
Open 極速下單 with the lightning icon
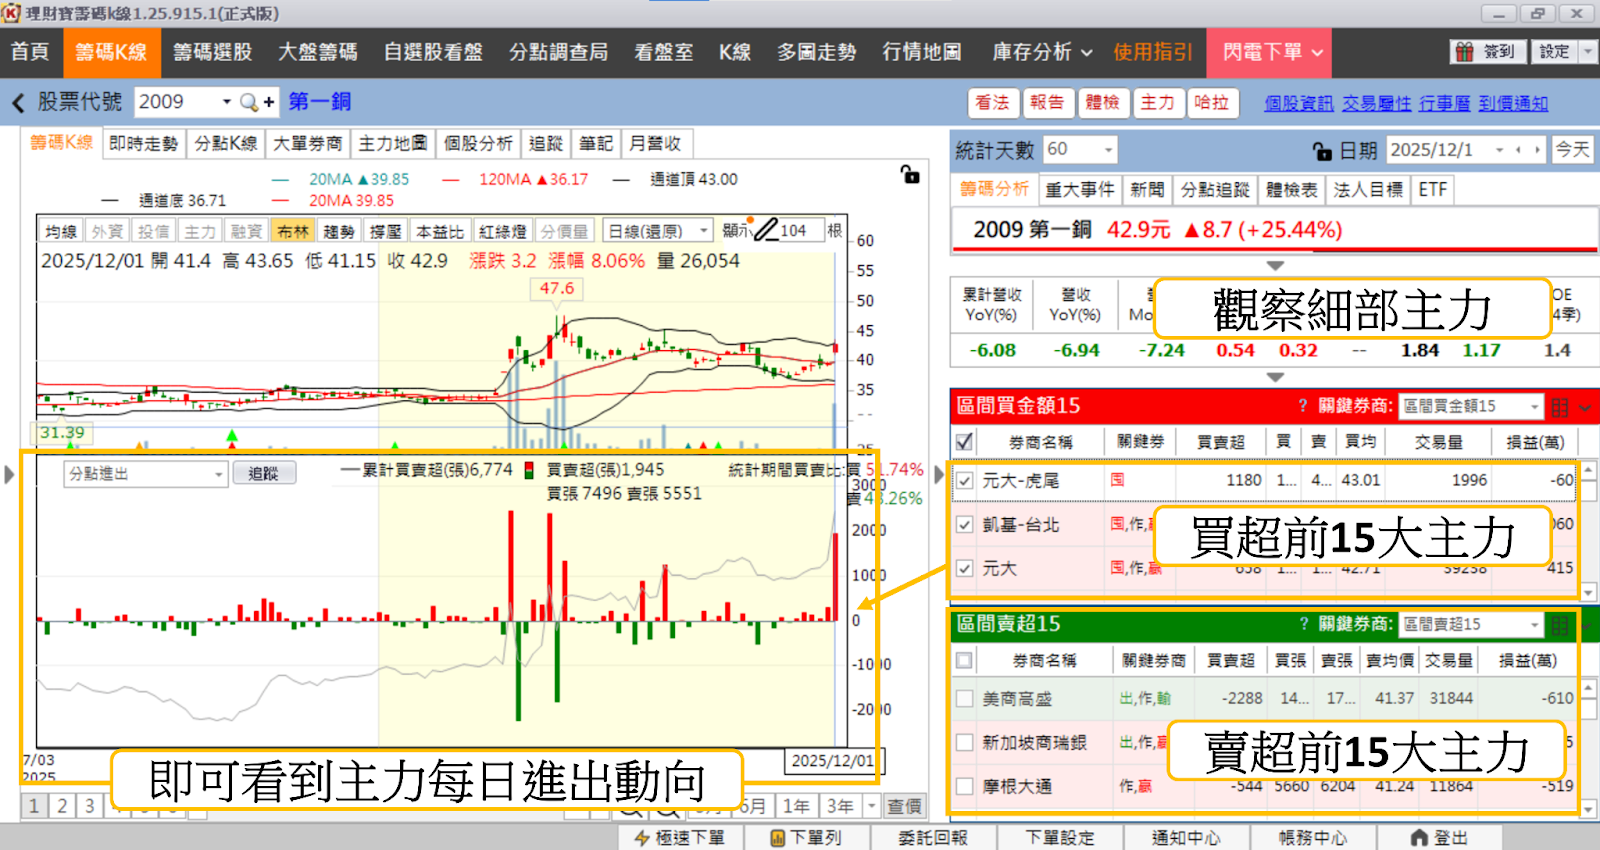coord(679,838)
